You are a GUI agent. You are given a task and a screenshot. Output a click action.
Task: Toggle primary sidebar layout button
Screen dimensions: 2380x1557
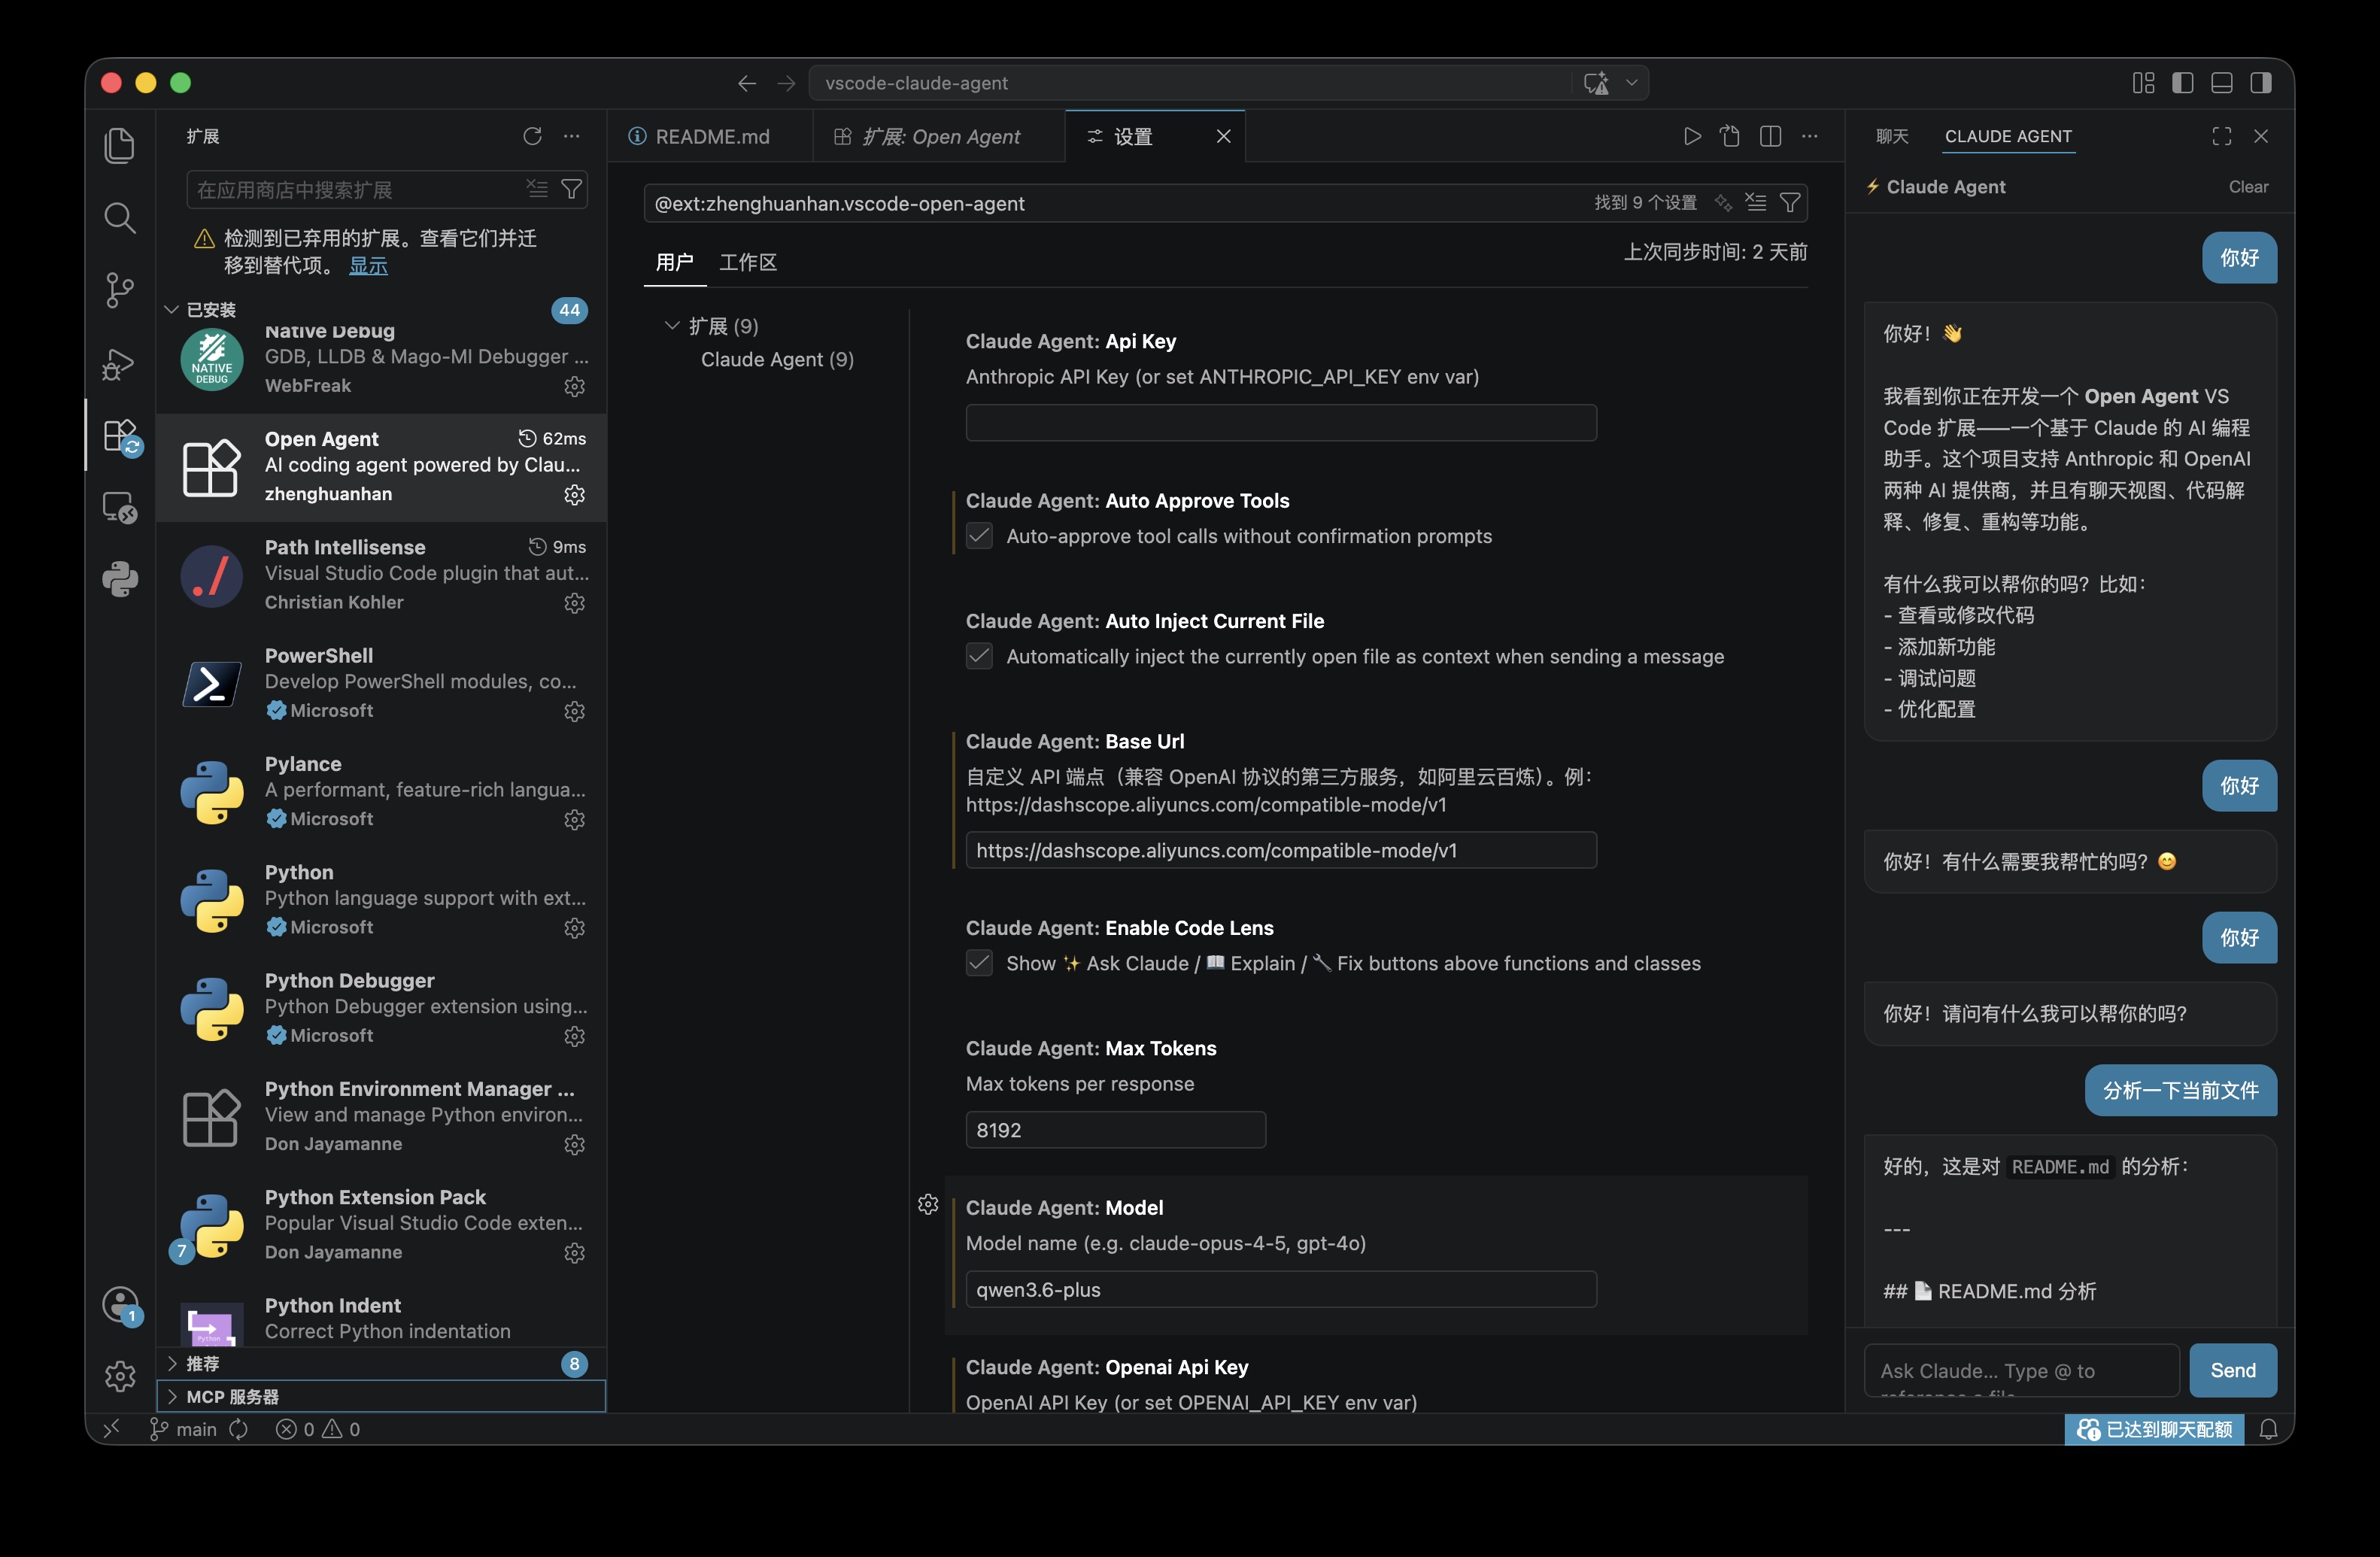pos(2182,83)
